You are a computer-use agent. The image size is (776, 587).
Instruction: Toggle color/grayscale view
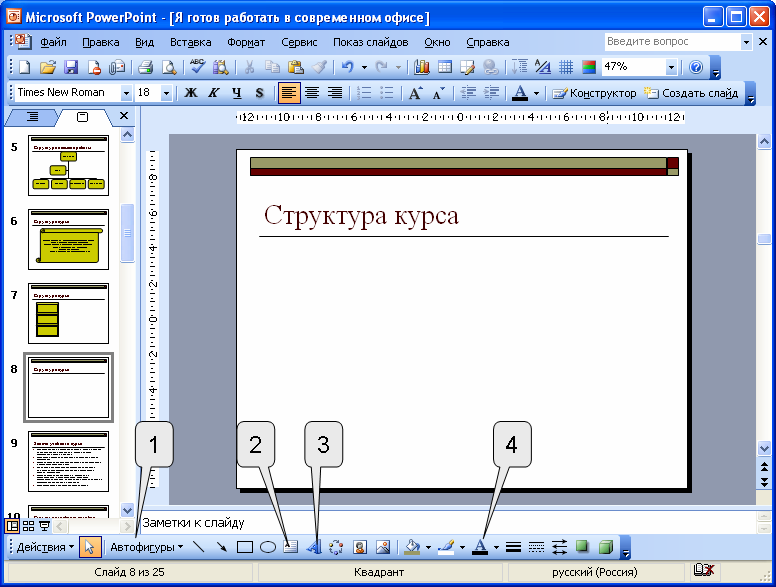click(x=589, y=67)
